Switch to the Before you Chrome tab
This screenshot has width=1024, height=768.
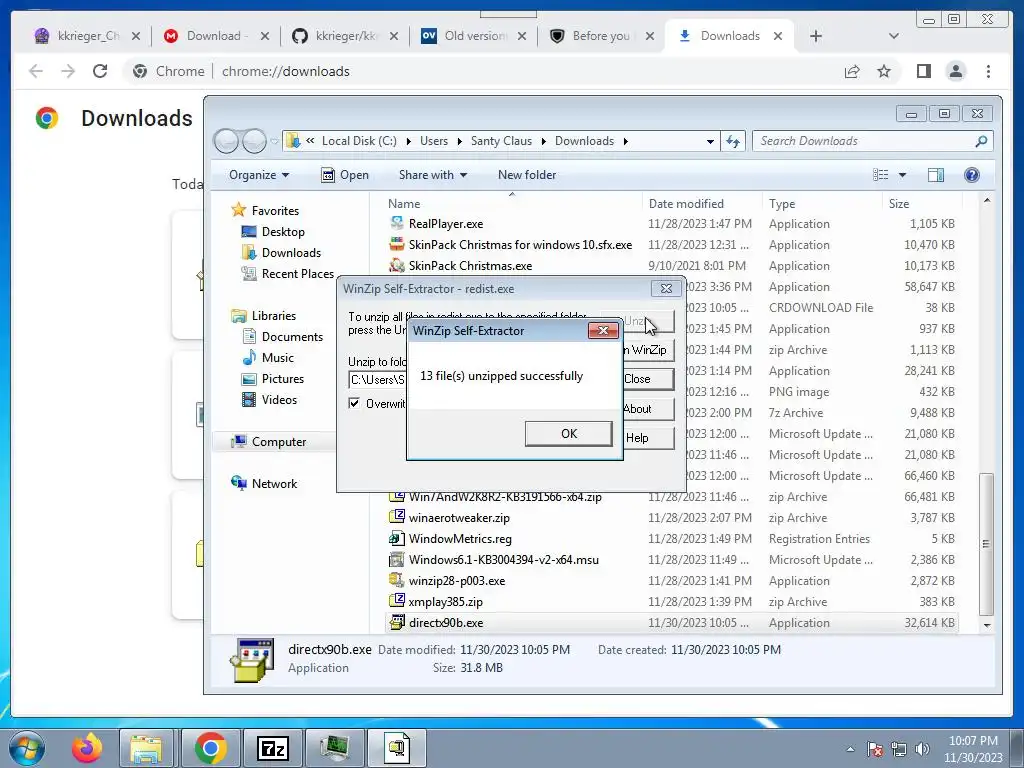(601, 36)
